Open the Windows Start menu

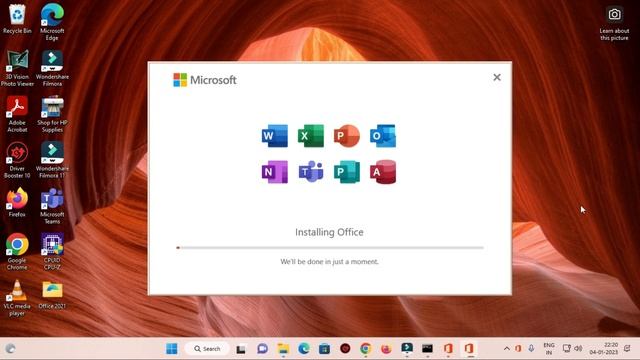point(172,349)
